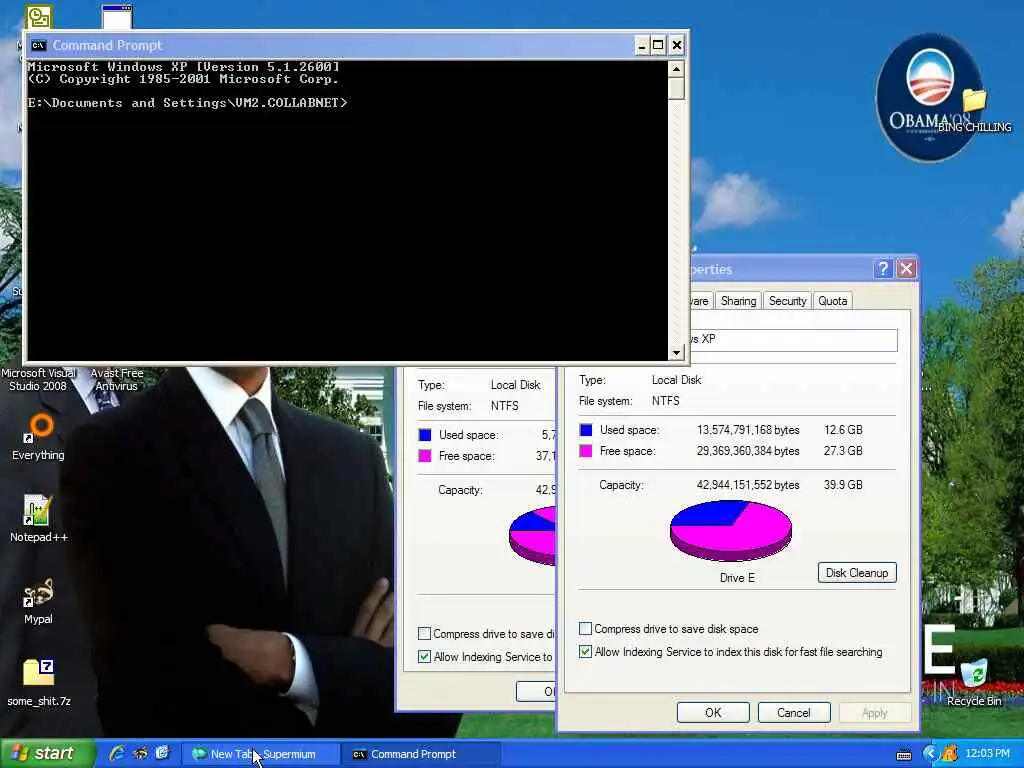
Task: Click the 39.9 GB capacity text
Action: click(x=843, y=485)
